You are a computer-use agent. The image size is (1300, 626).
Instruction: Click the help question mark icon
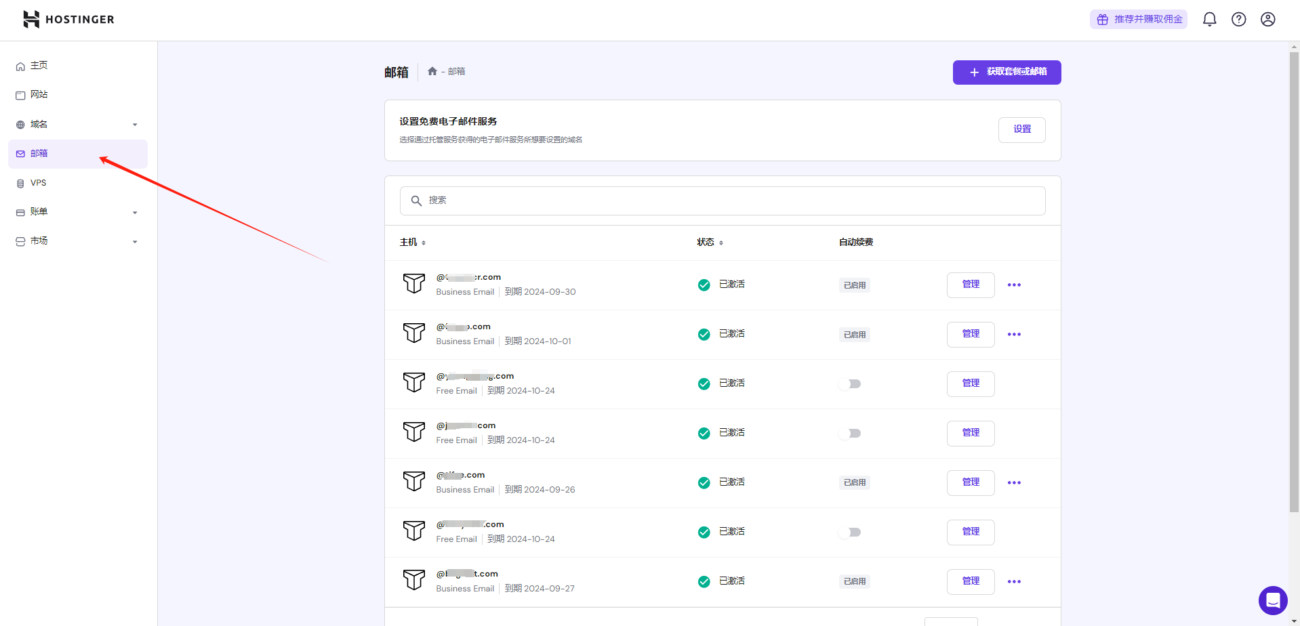click(1238, 19)
